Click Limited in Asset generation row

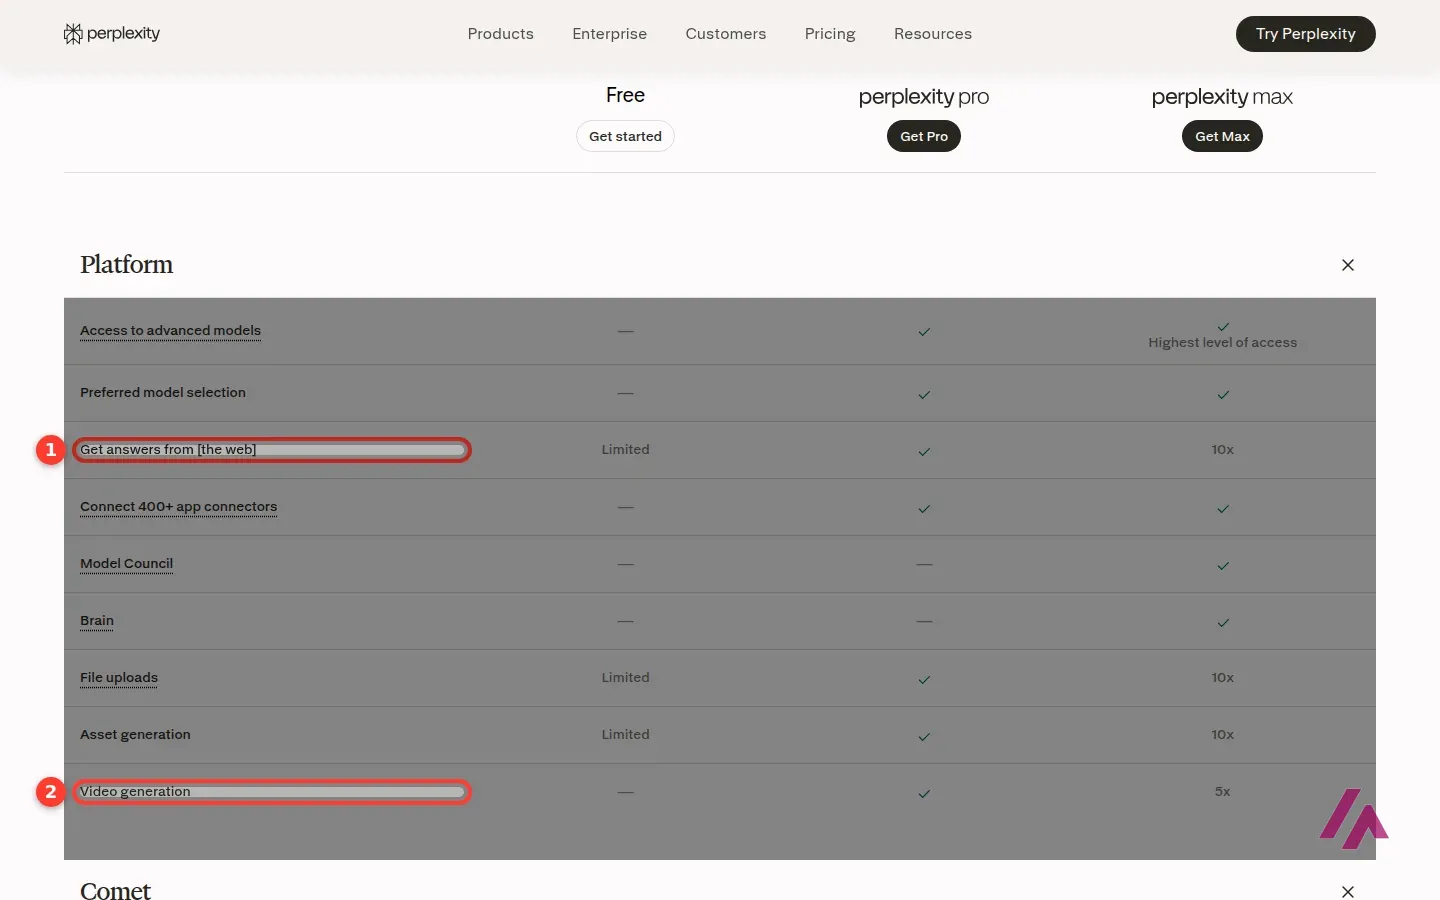tap(625, 735)
